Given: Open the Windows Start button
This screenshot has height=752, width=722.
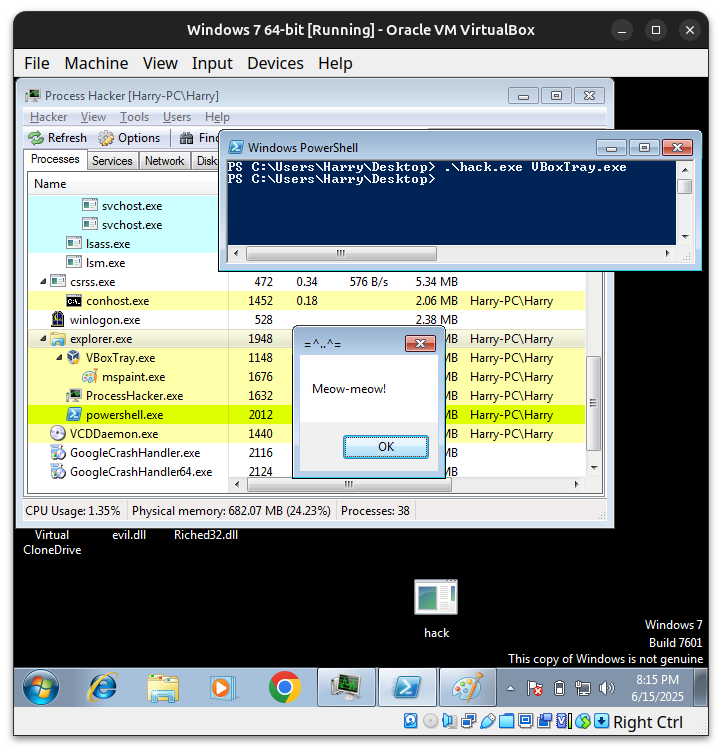Looking at the screenshot, I should click(x=41, y=687).
